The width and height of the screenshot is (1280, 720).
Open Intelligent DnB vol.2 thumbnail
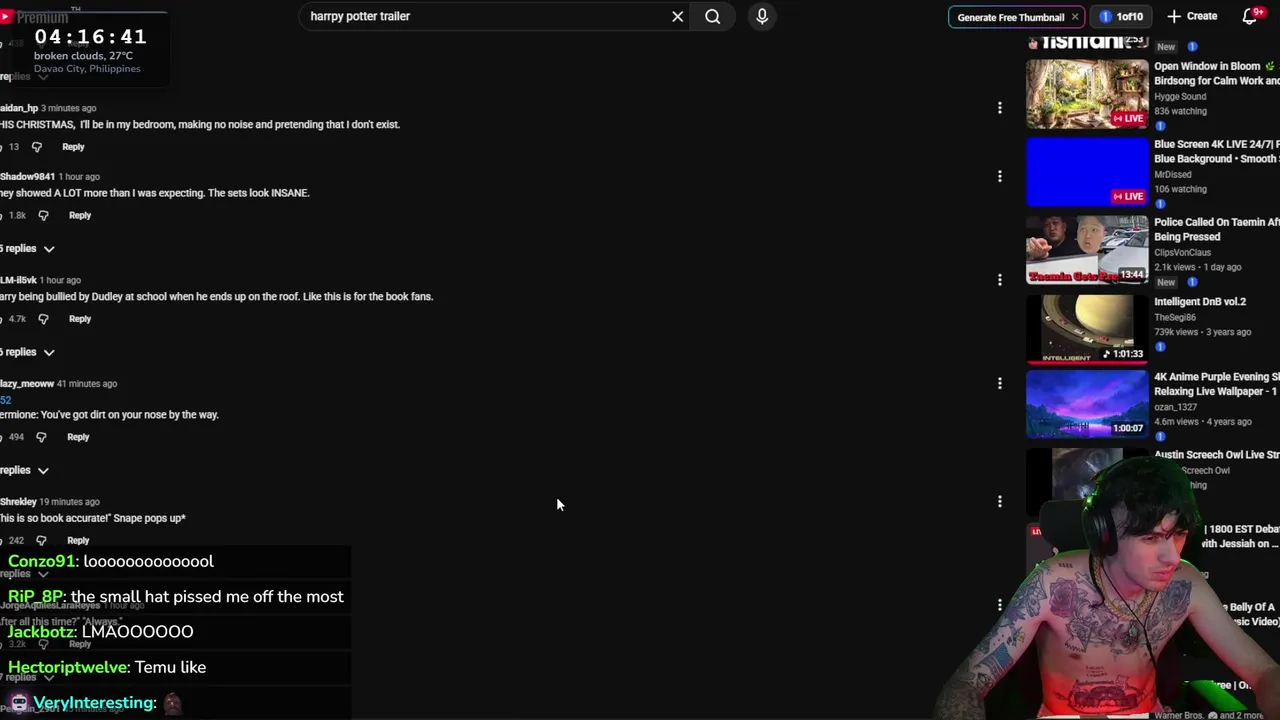pyautogui.click(x=1087, y=328)
